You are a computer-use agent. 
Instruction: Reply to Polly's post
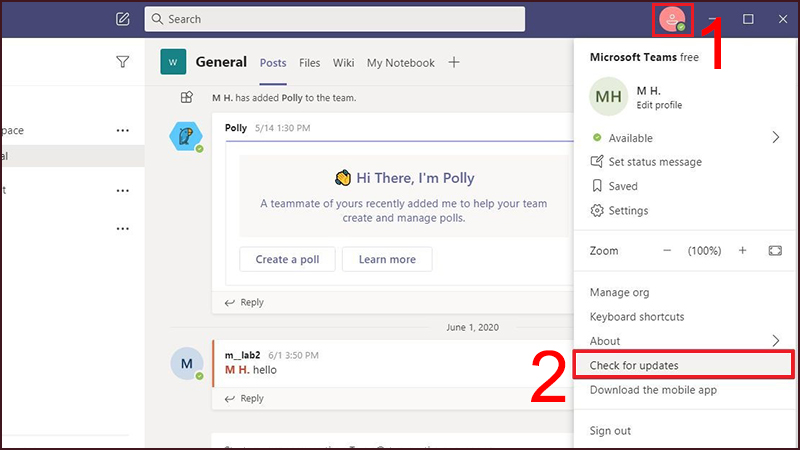244,303
